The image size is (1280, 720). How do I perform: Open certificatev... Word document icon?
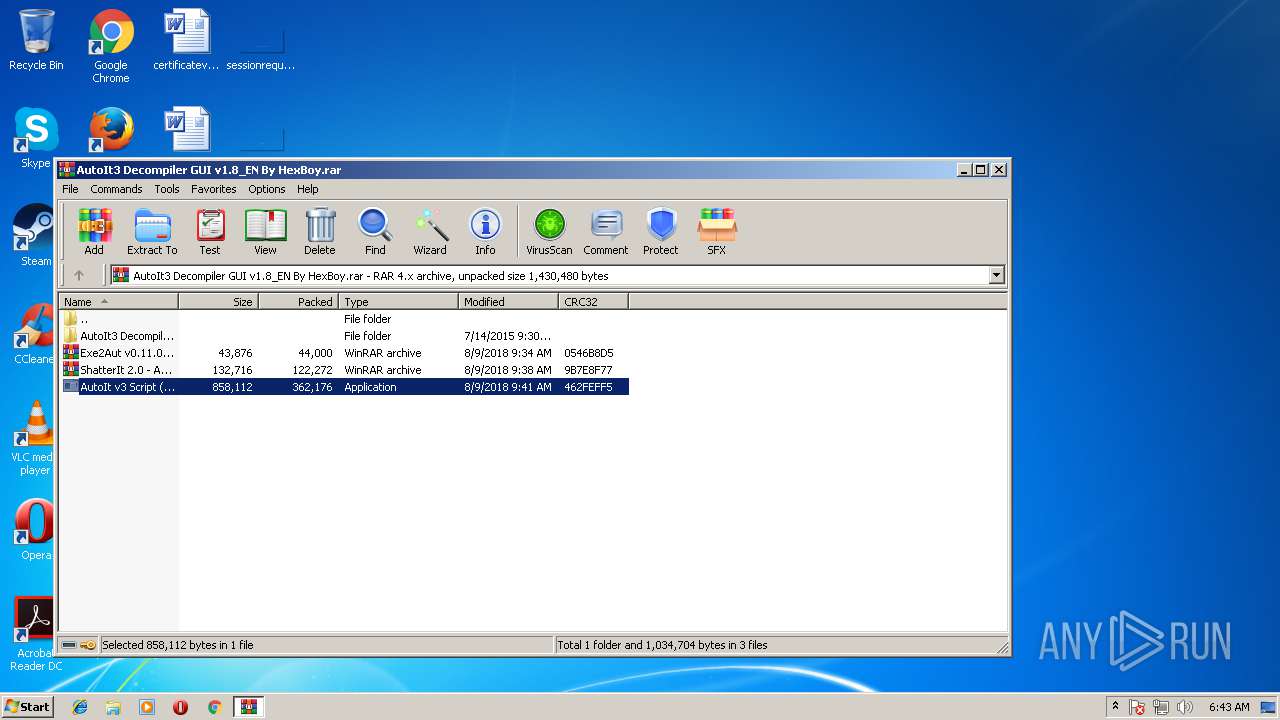click(x=186, y=40)
